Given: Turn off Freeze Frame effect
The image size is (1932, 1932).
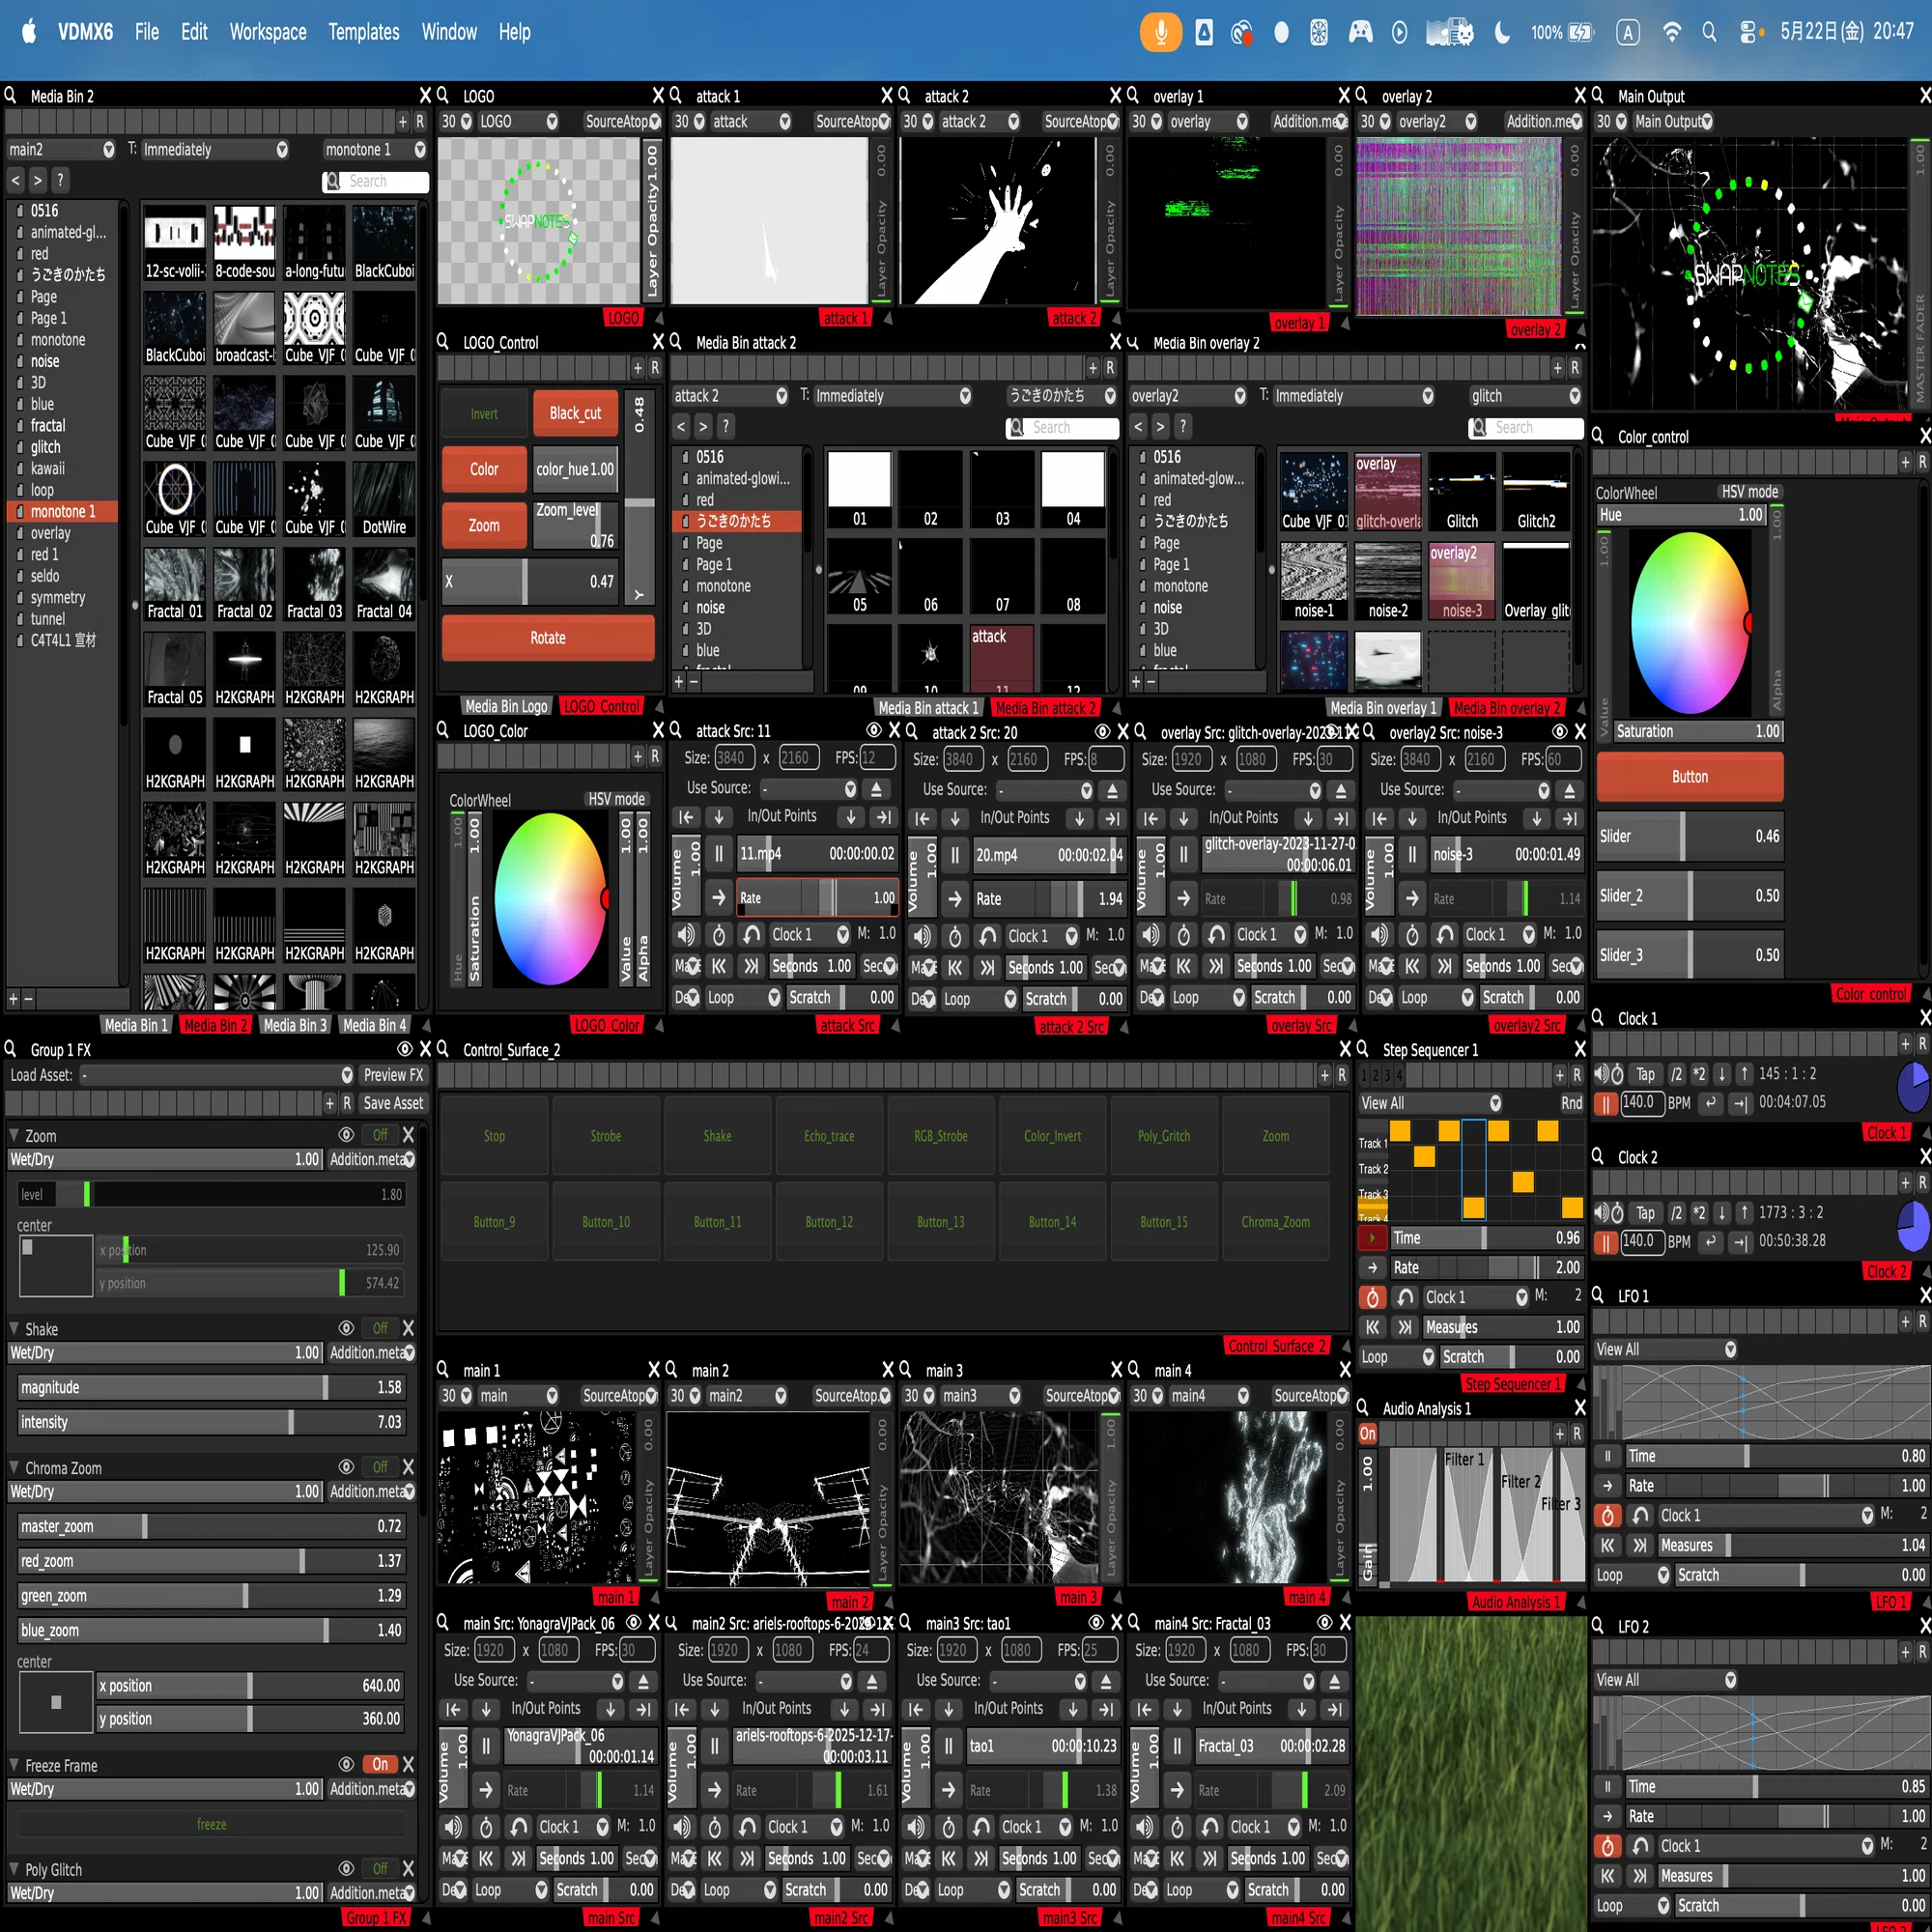Looking at the screenshot, I should click(x=380, y=1764).
